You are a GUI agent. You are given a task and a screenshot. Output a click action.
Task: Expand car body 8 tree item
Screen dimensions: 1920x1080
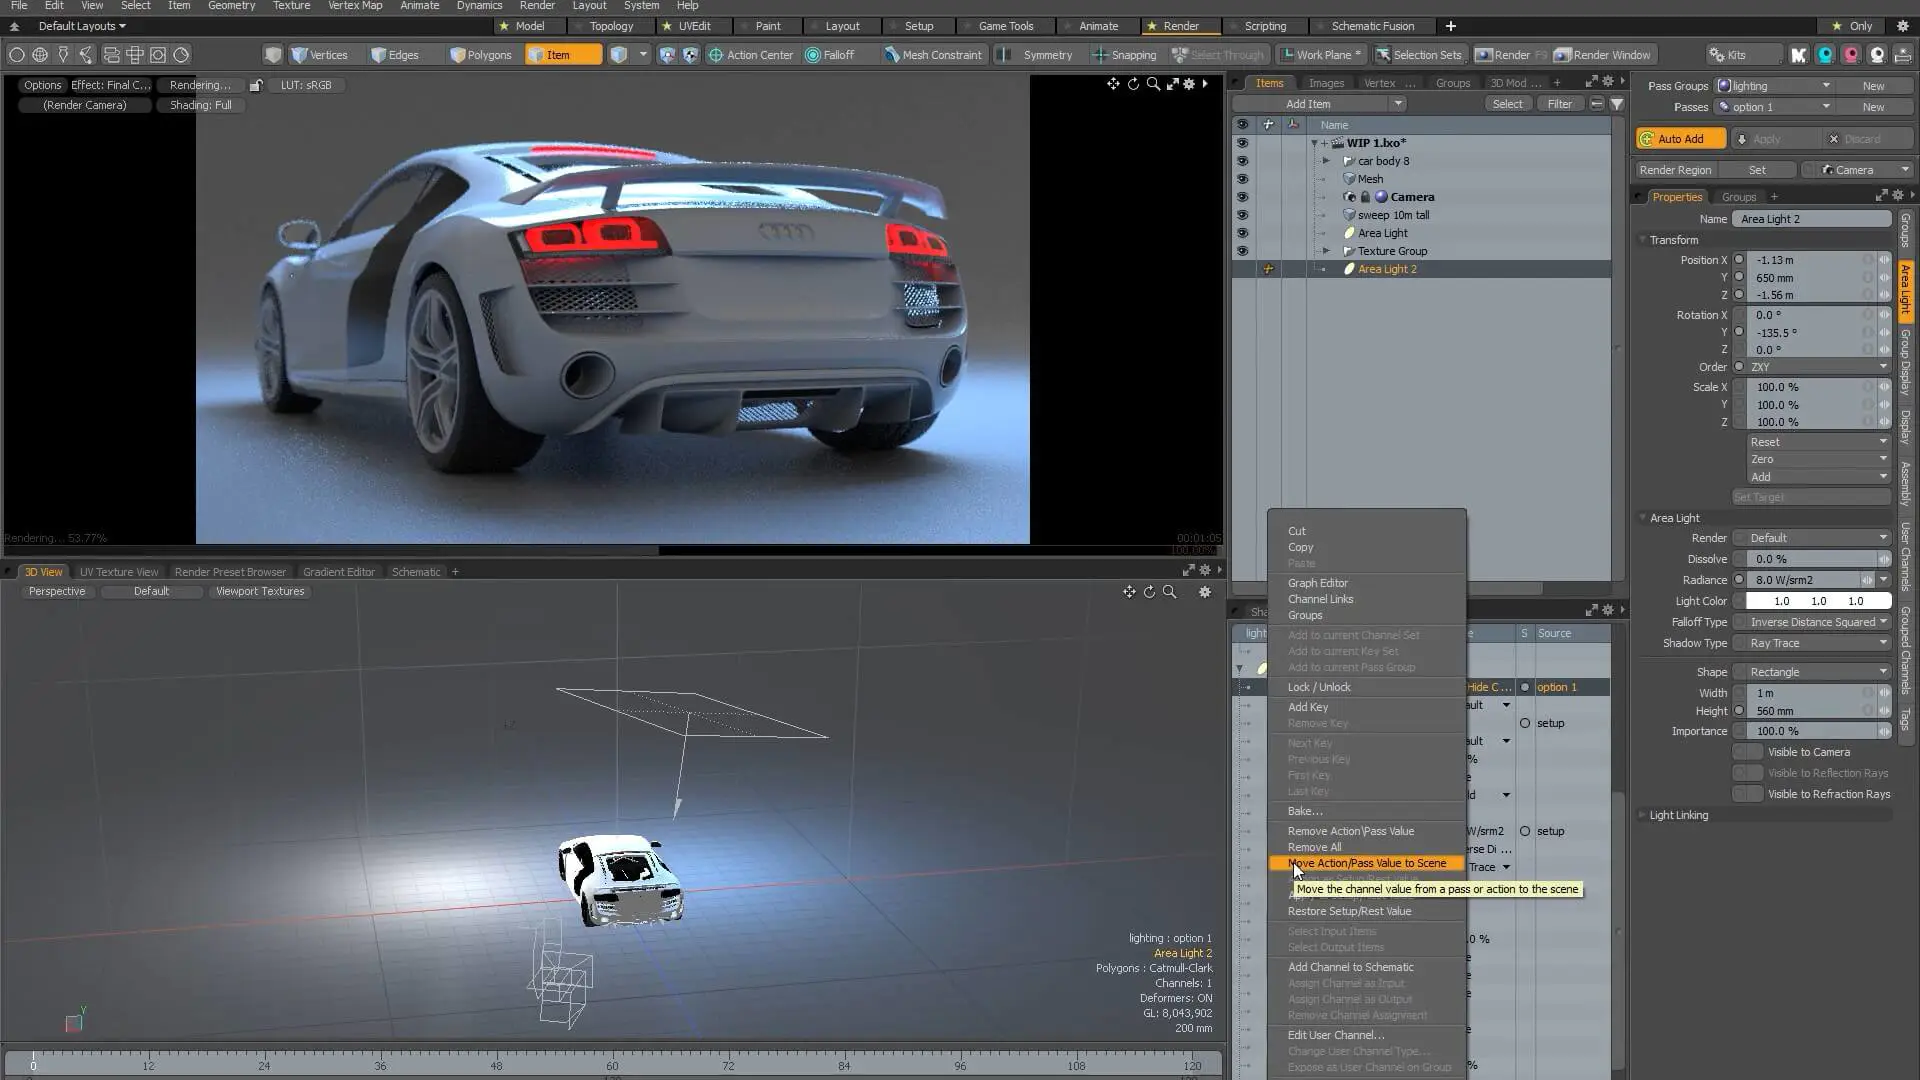click(x=1327, y=161)
